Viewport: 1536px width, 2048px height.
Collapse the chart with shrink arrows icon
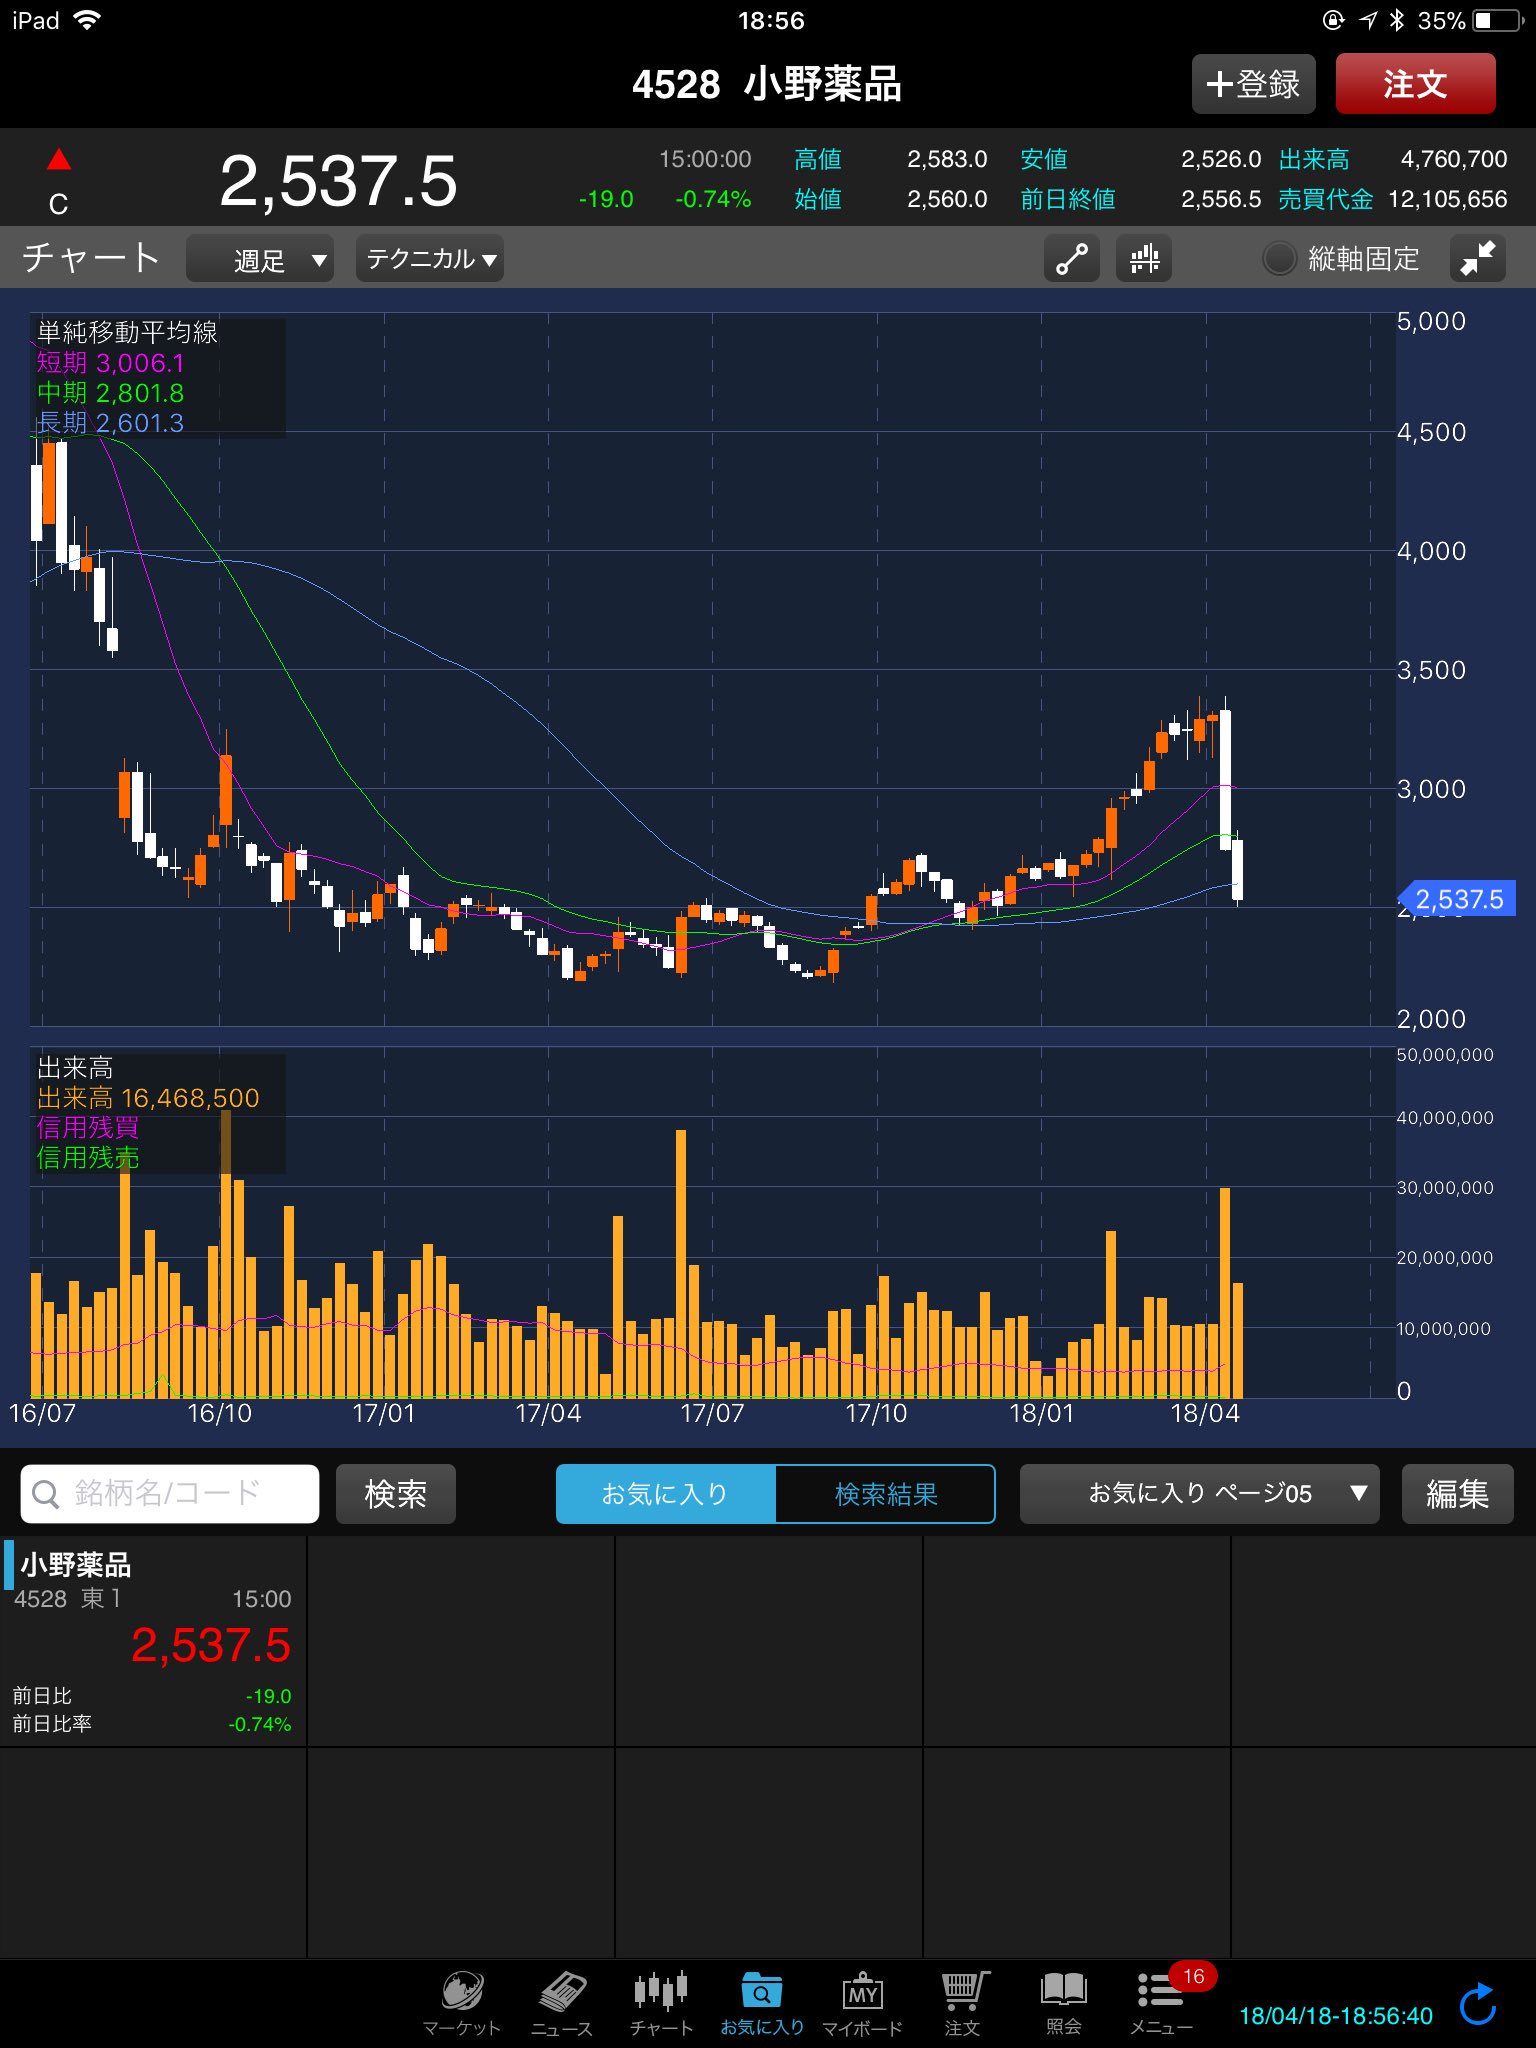click(1477, 259)
